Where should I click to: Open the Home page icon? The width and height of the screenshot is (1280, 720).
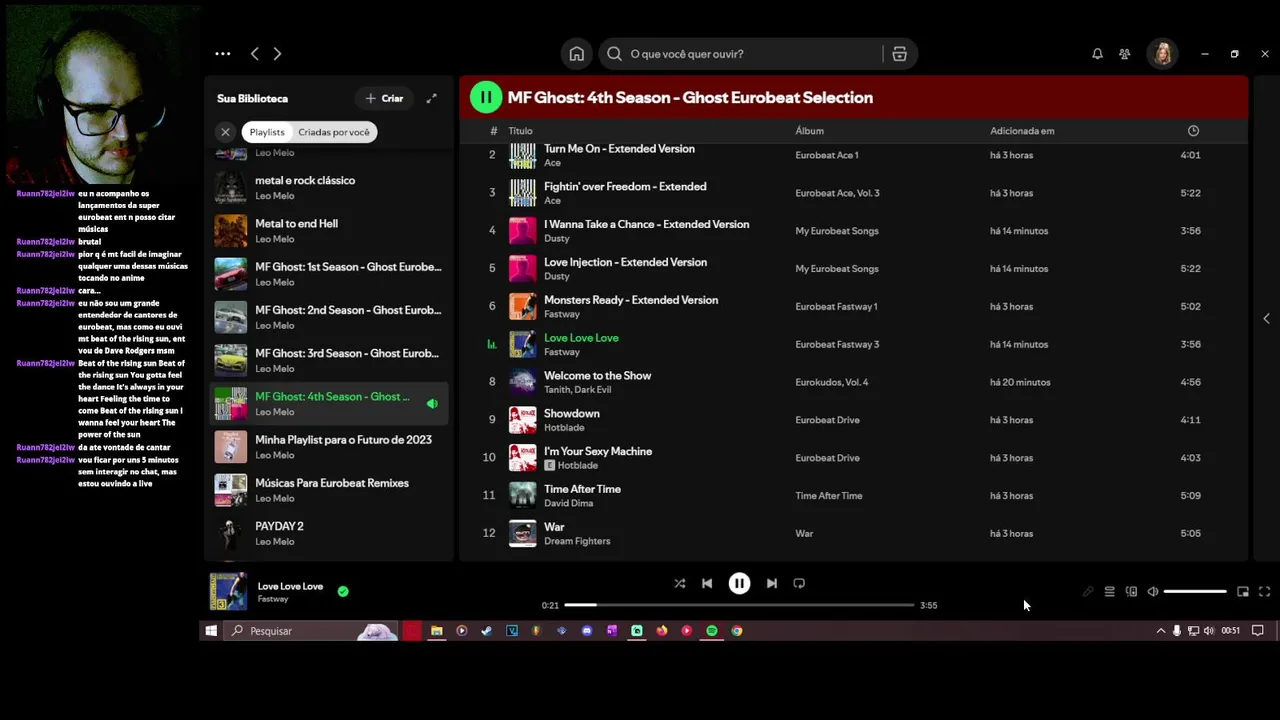(577, 54)
